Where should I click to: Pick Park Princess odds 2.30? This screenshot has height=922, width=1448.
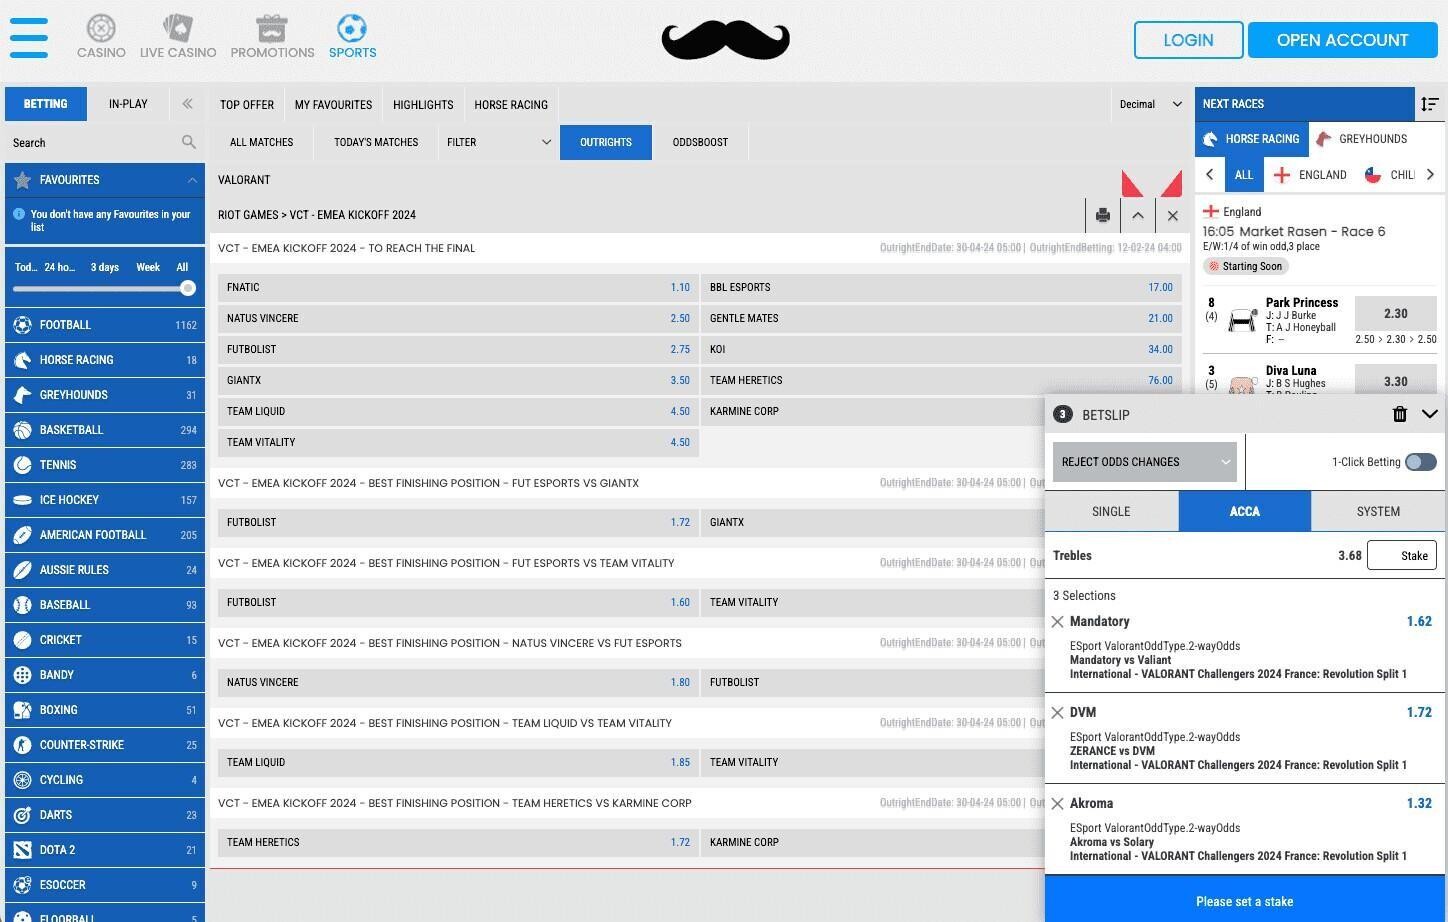point(1395,313)
